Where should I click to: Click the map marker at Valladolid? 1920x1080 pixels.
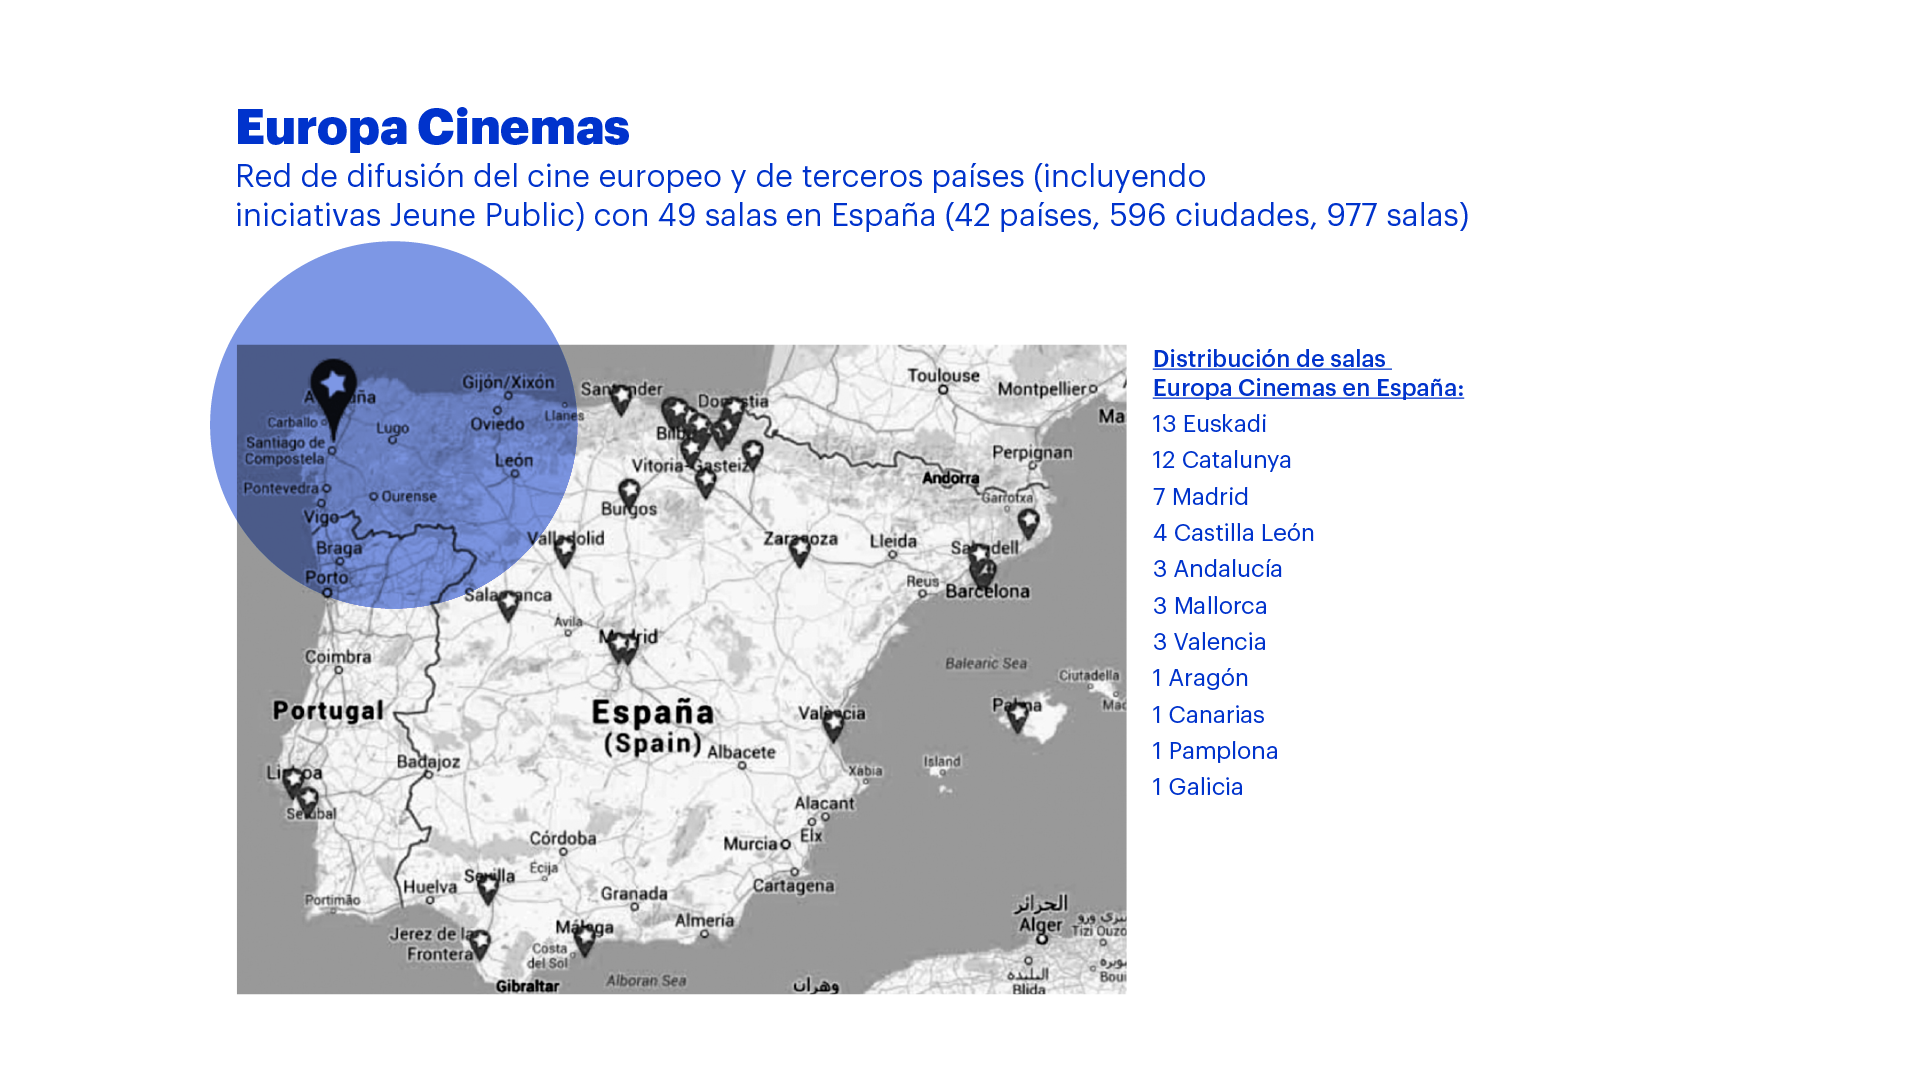[x=565, y=550]
